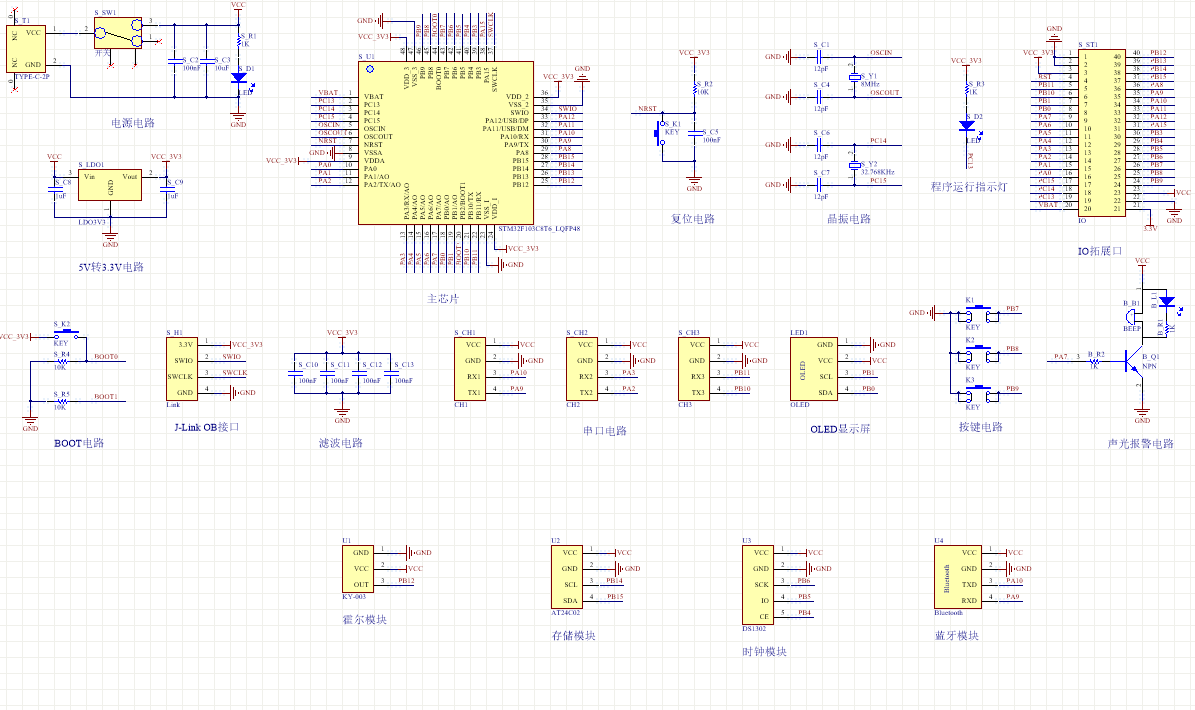Select the TYPE-C-2P connector S_T1
The width and height of the screenshot is (1195, 710).
(x=26, y=49)
